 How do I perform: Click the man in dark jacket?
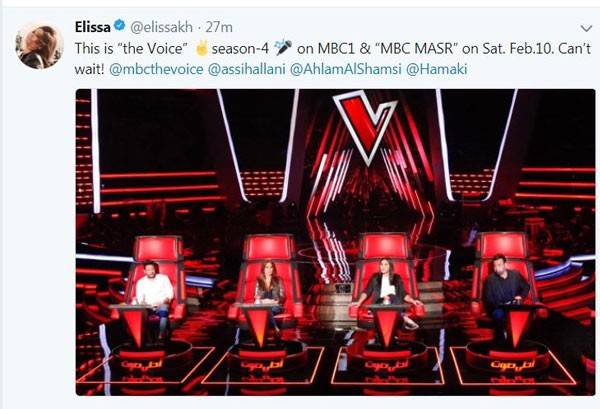(506, 290)
